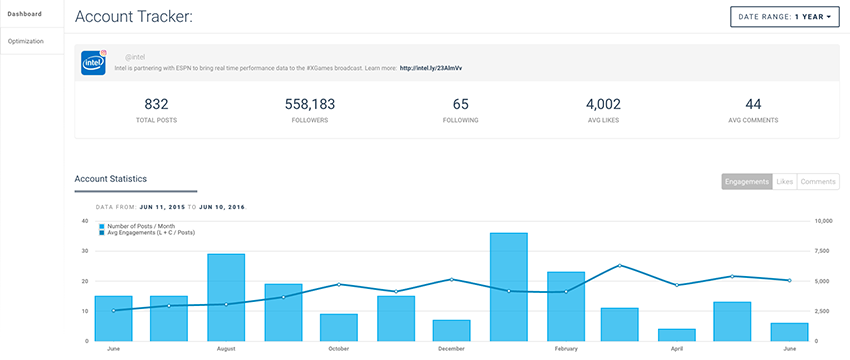Screen dimensions: 850x360
Task: Click the 558,183 Followers statistic
Action: tap(310, 110)
